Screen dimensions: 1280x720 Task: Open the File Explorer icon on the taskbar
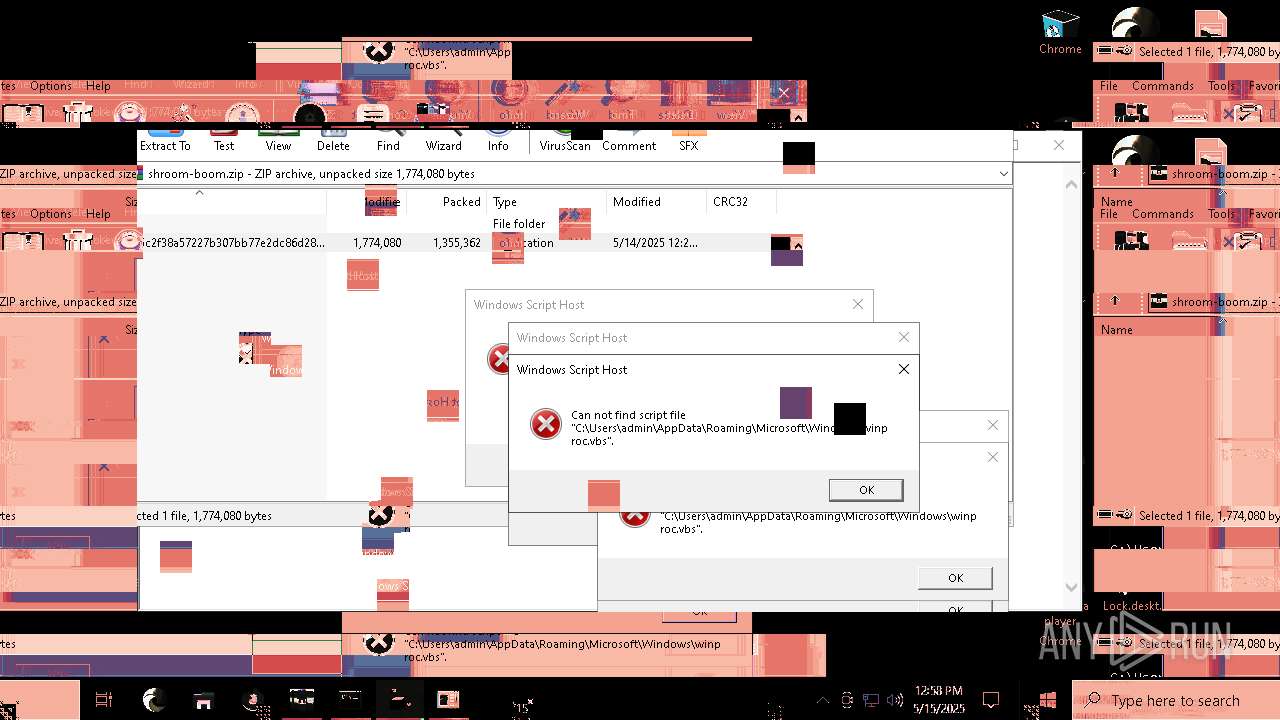point(203,700)
